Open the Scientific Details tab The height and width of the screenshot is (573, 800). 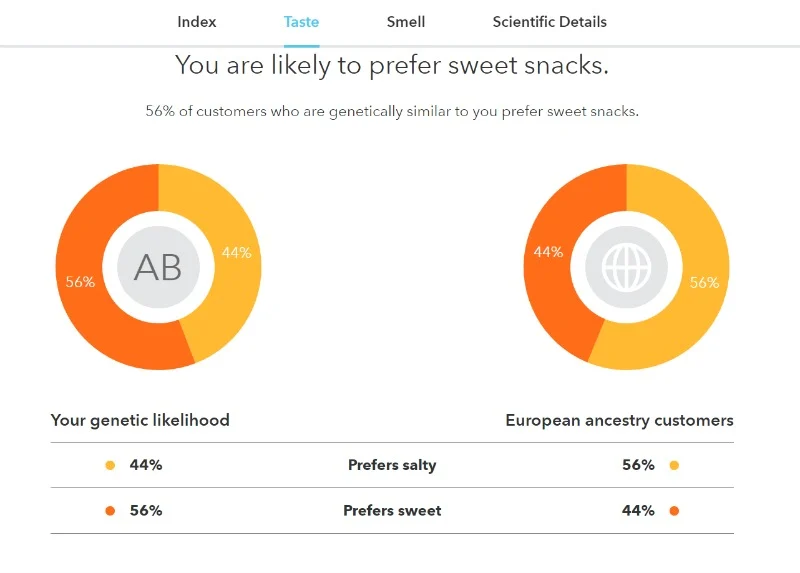point(549,22)
